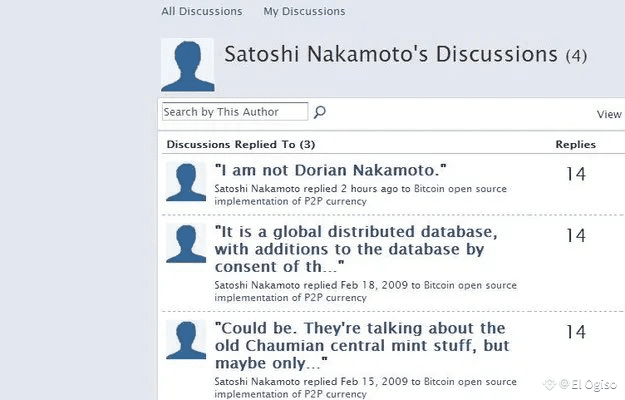
Task: Click reply count 14 for Dorian Nakamoto post
Action: pos(575,175)
